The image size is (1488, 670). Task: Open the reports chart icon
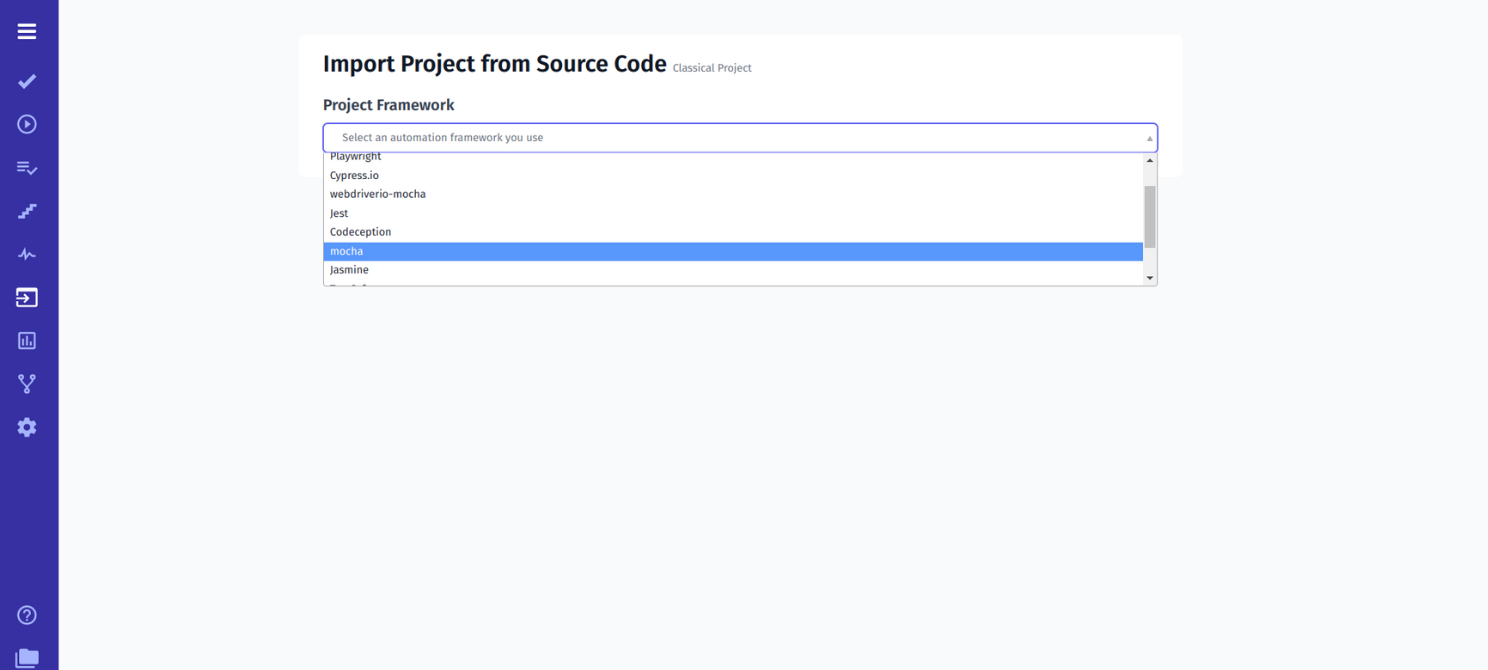tap(26, 340)
